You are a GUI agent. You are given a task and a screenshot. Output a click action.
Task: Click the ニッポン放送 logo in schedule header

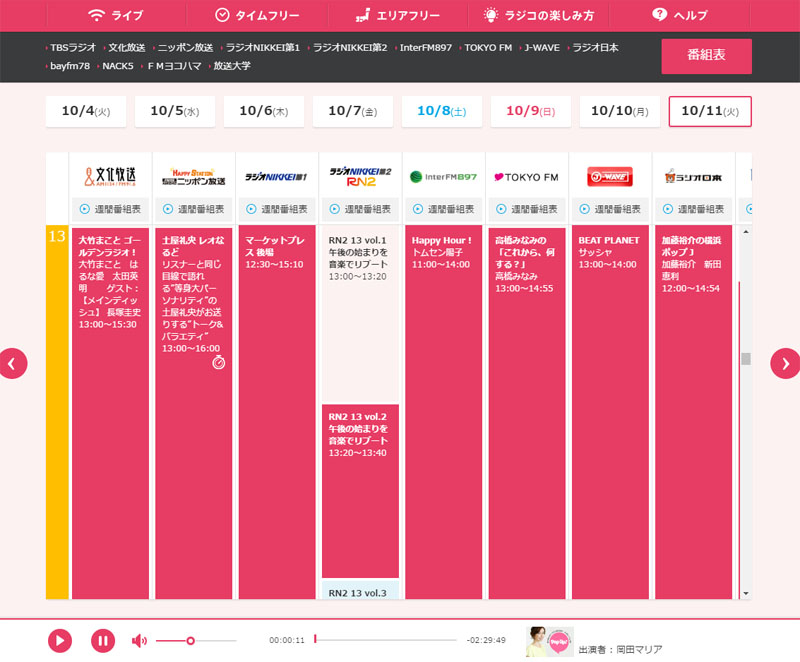[x=193, y=177]
